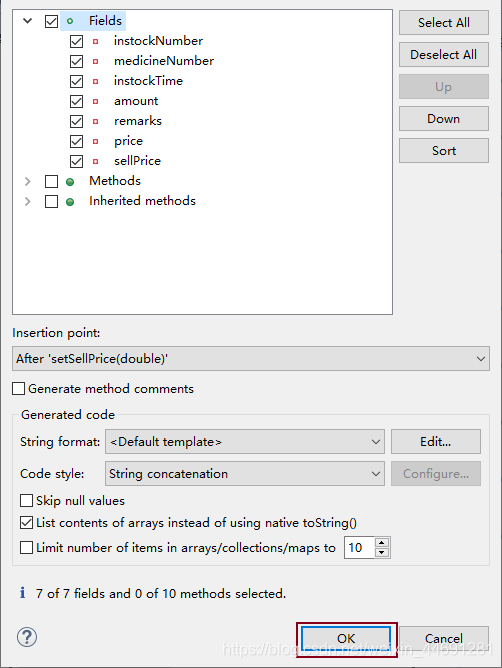Open the String format dropdown
Image resolution: width=502 pixels, height=668 pixels.
click(245, 442)
